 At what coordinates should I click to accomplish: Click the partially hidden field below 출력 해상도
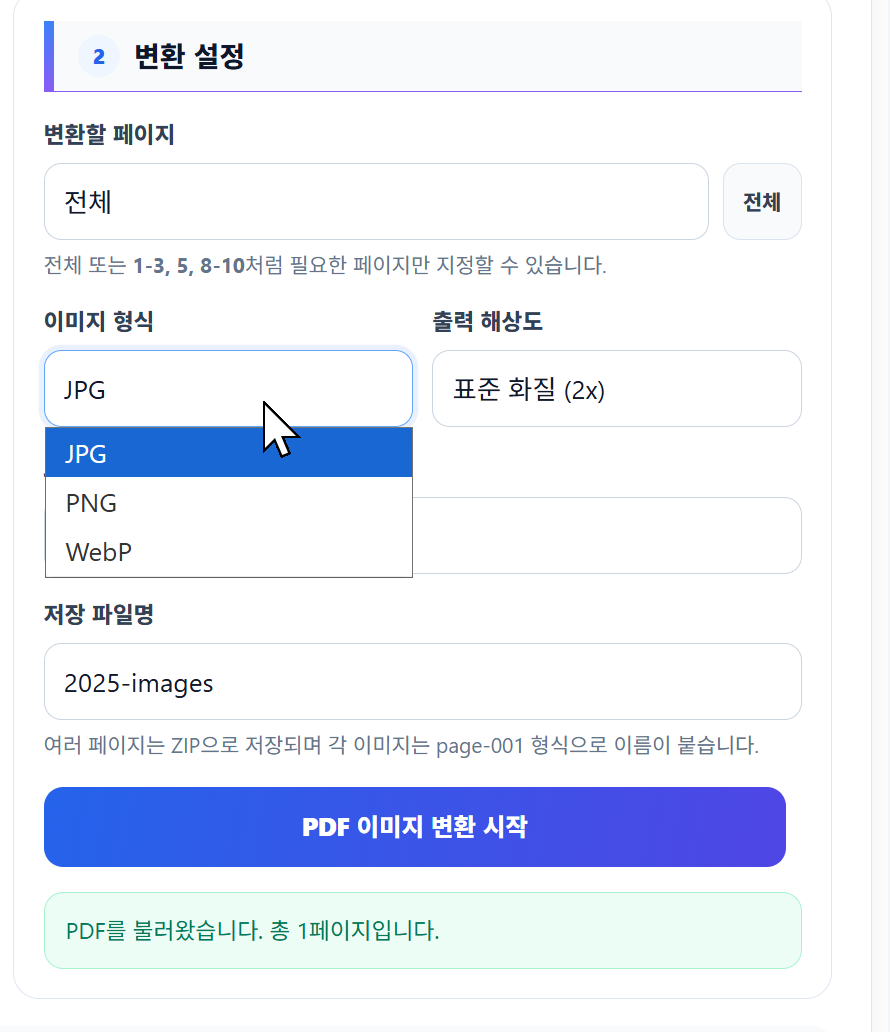pyautogui.click(x=607, y=536)
